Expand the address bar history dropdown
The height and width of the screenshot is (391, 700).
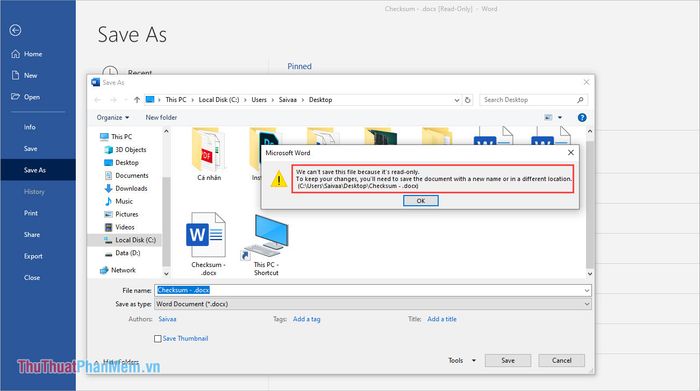tap(456, 100)
